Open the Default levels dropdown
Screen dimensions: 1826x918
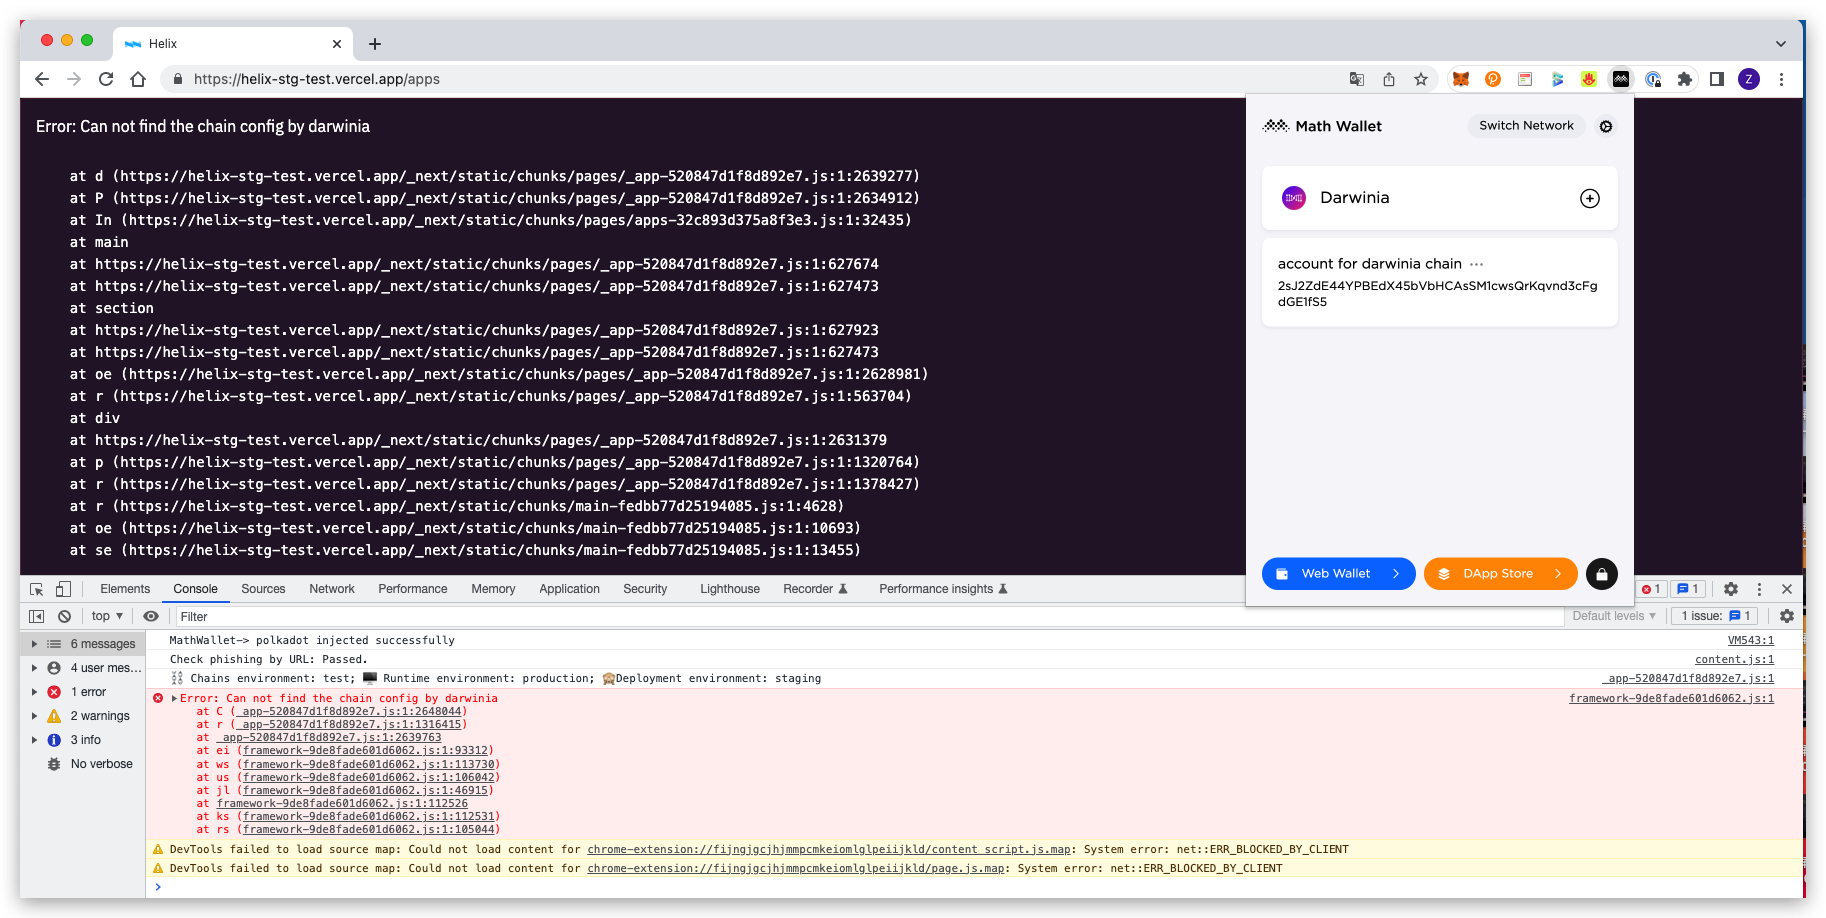pos(1612,615)
